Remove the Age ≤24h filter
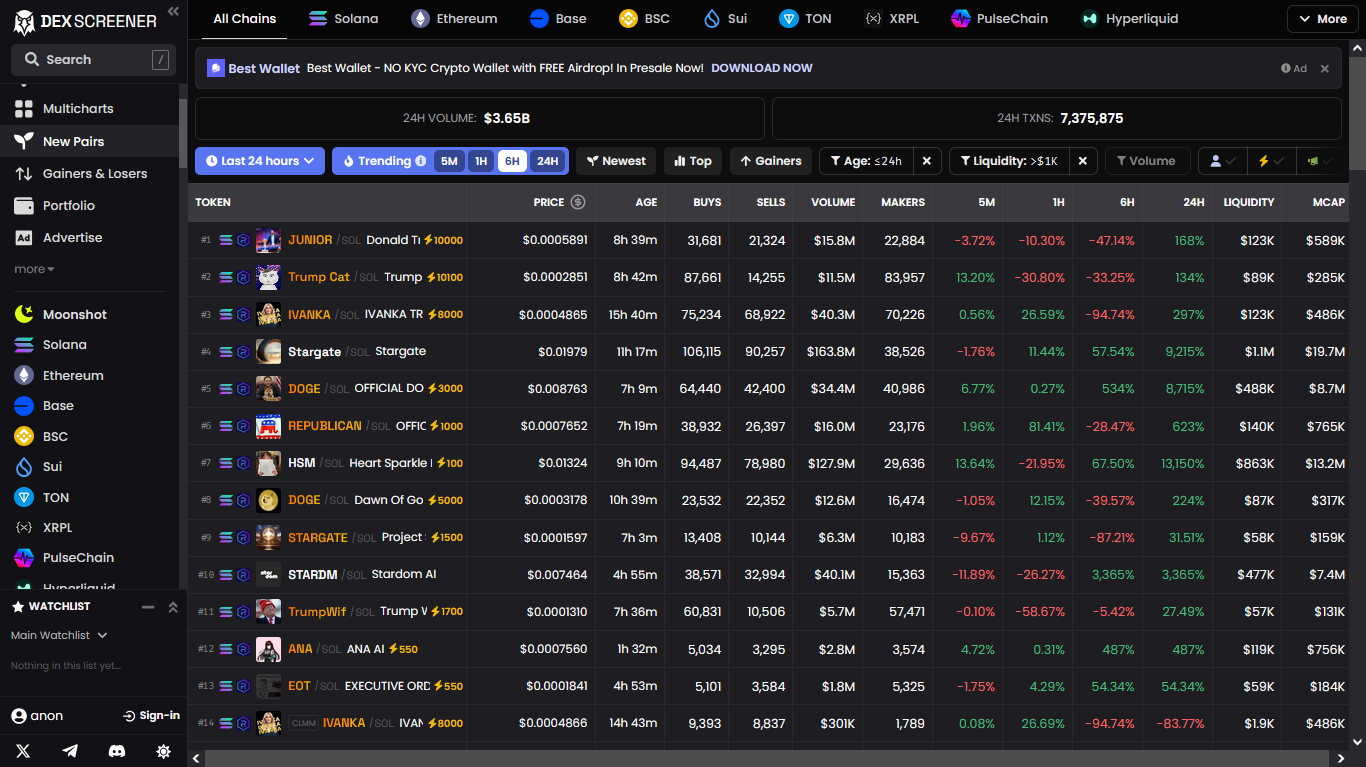1366x767 pixels. click(926, 161)
